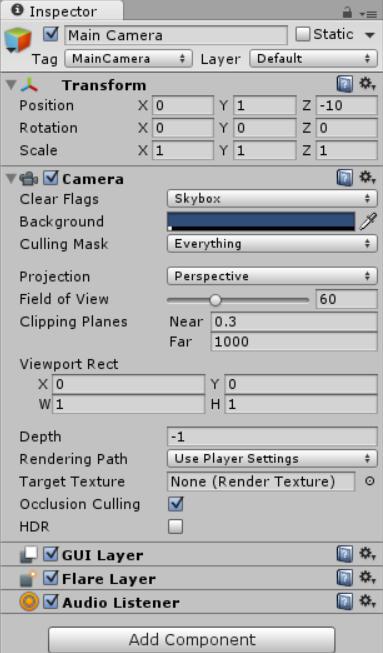Viewport: 383px width, 653px height.
Task: Open the Clear Flags Skybox dropdown
Action: pyautogui.click(x=272, y=199)
